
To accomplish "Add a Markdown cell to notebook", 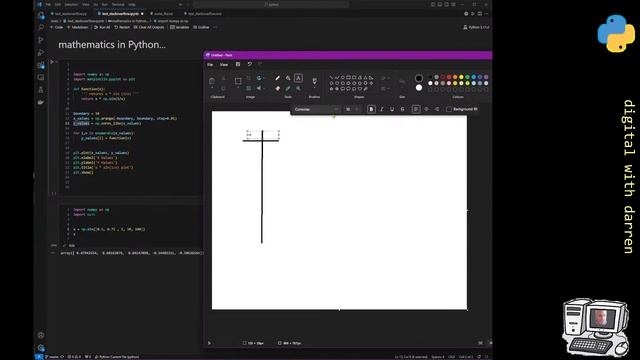I will (x=78, y=27).
